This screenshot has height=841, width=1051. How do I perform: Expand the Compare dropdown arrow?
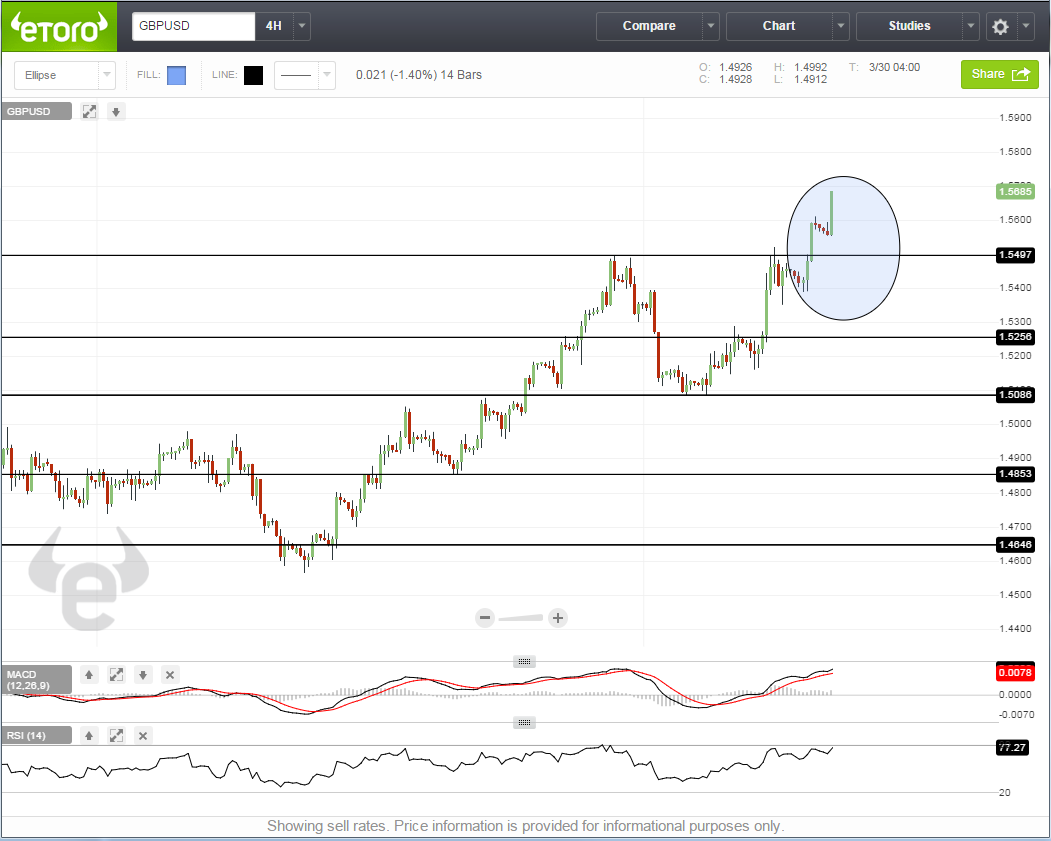[710, 26]
